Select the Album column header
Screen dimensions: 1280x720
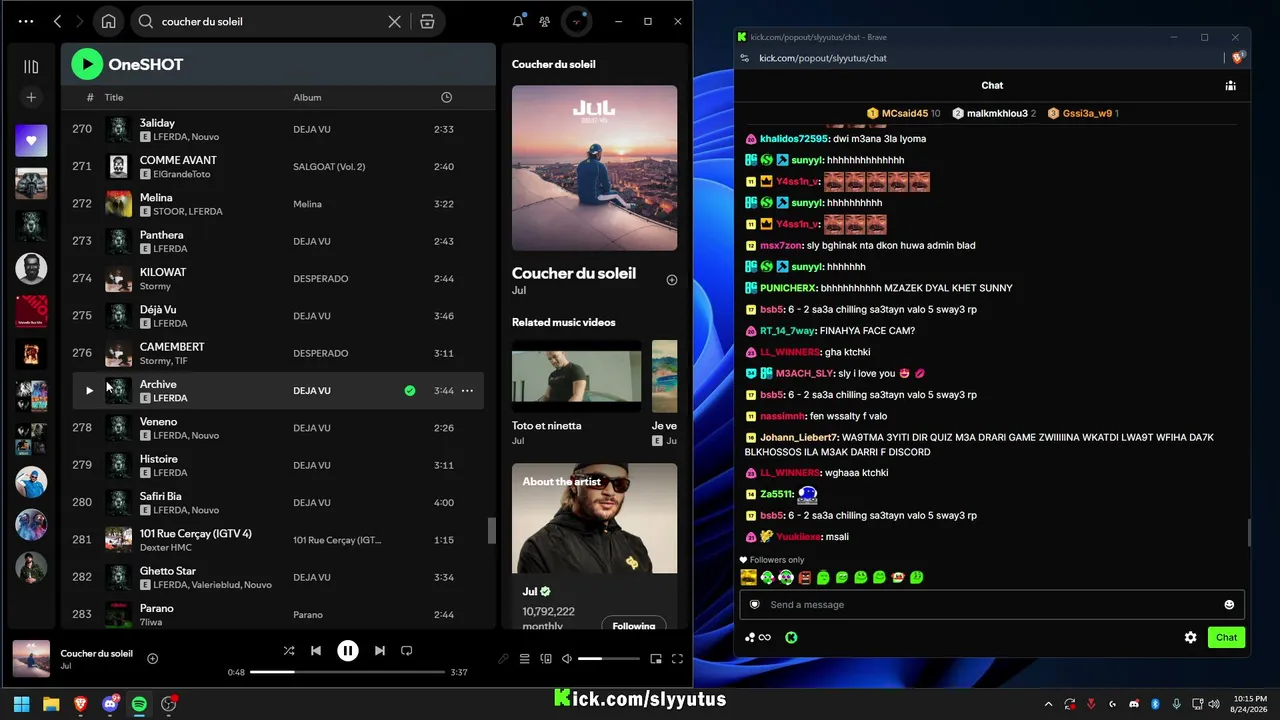[307, 97]
